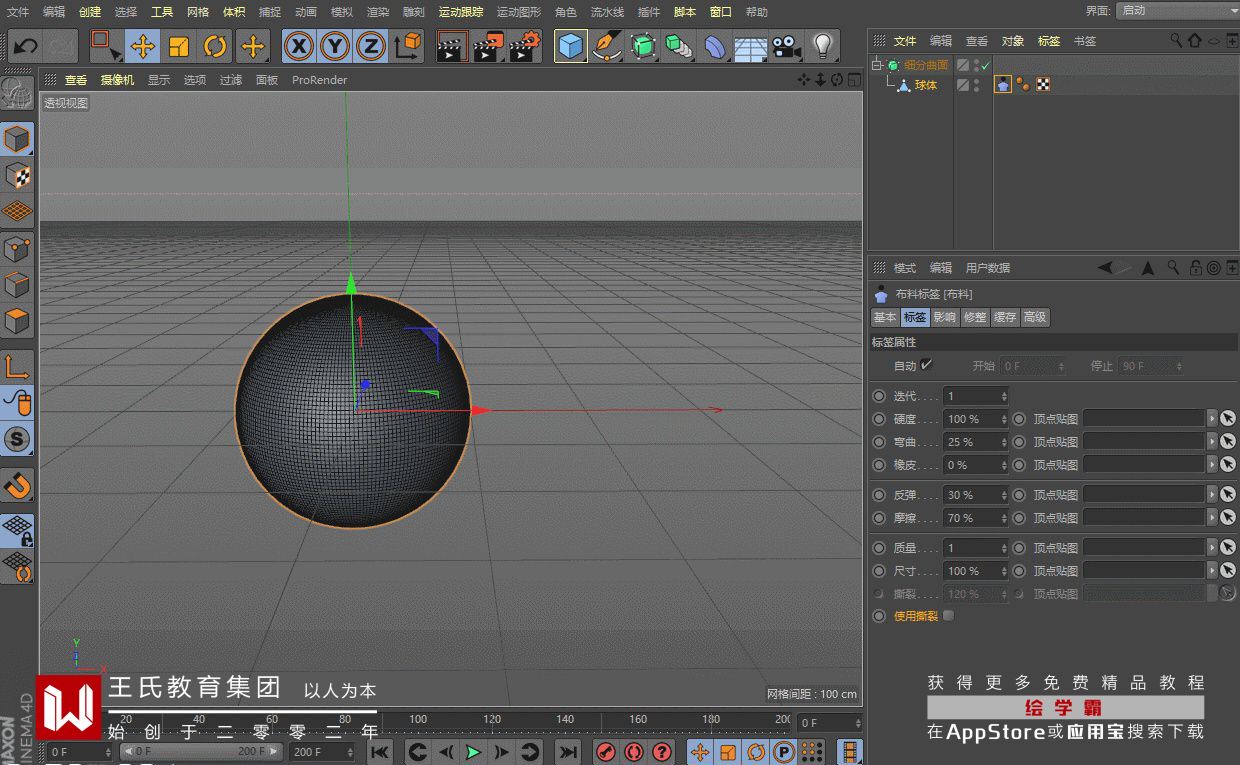
Task: Expand 硬度 vertex map arrow button
Action: tap(1213, 419)
